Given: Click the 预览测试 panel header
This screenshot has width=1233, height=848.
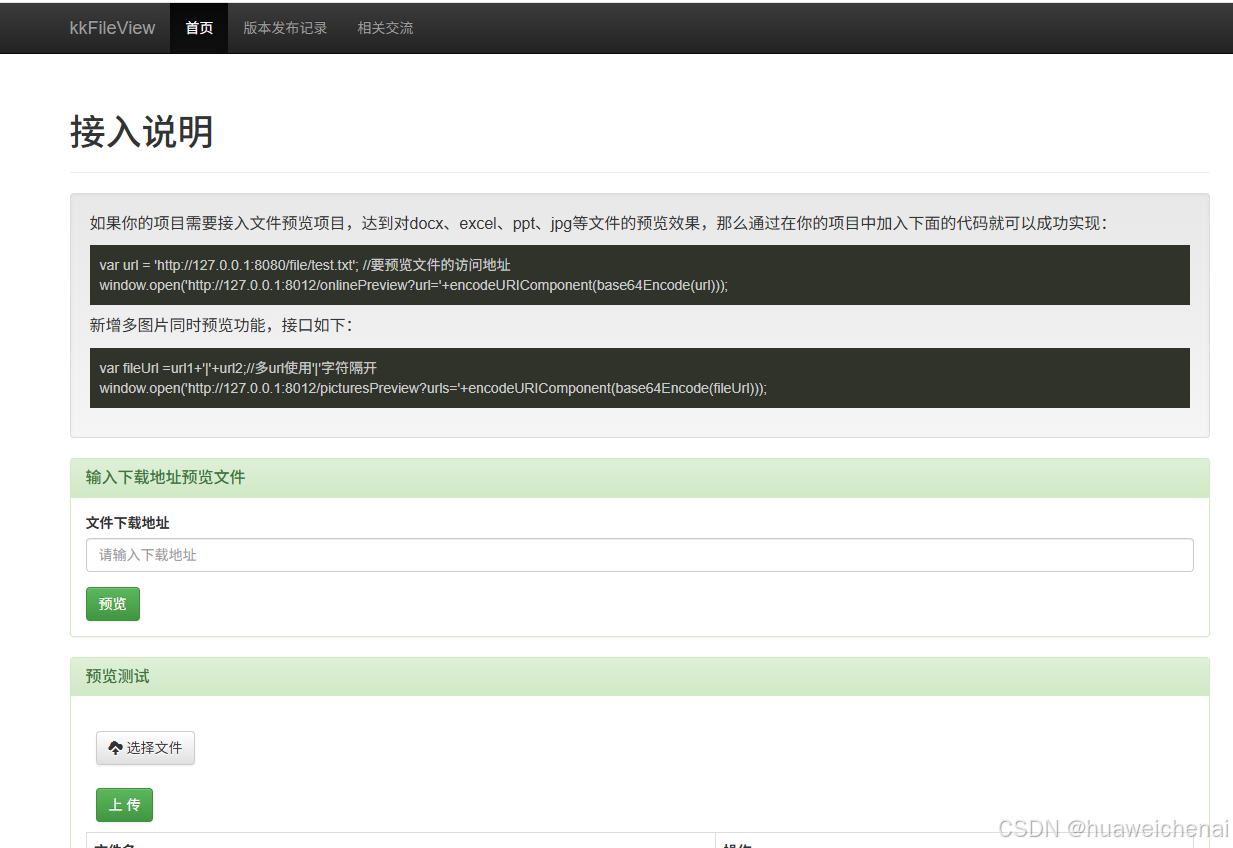Looking at the screenshot, I should point(640,677).
